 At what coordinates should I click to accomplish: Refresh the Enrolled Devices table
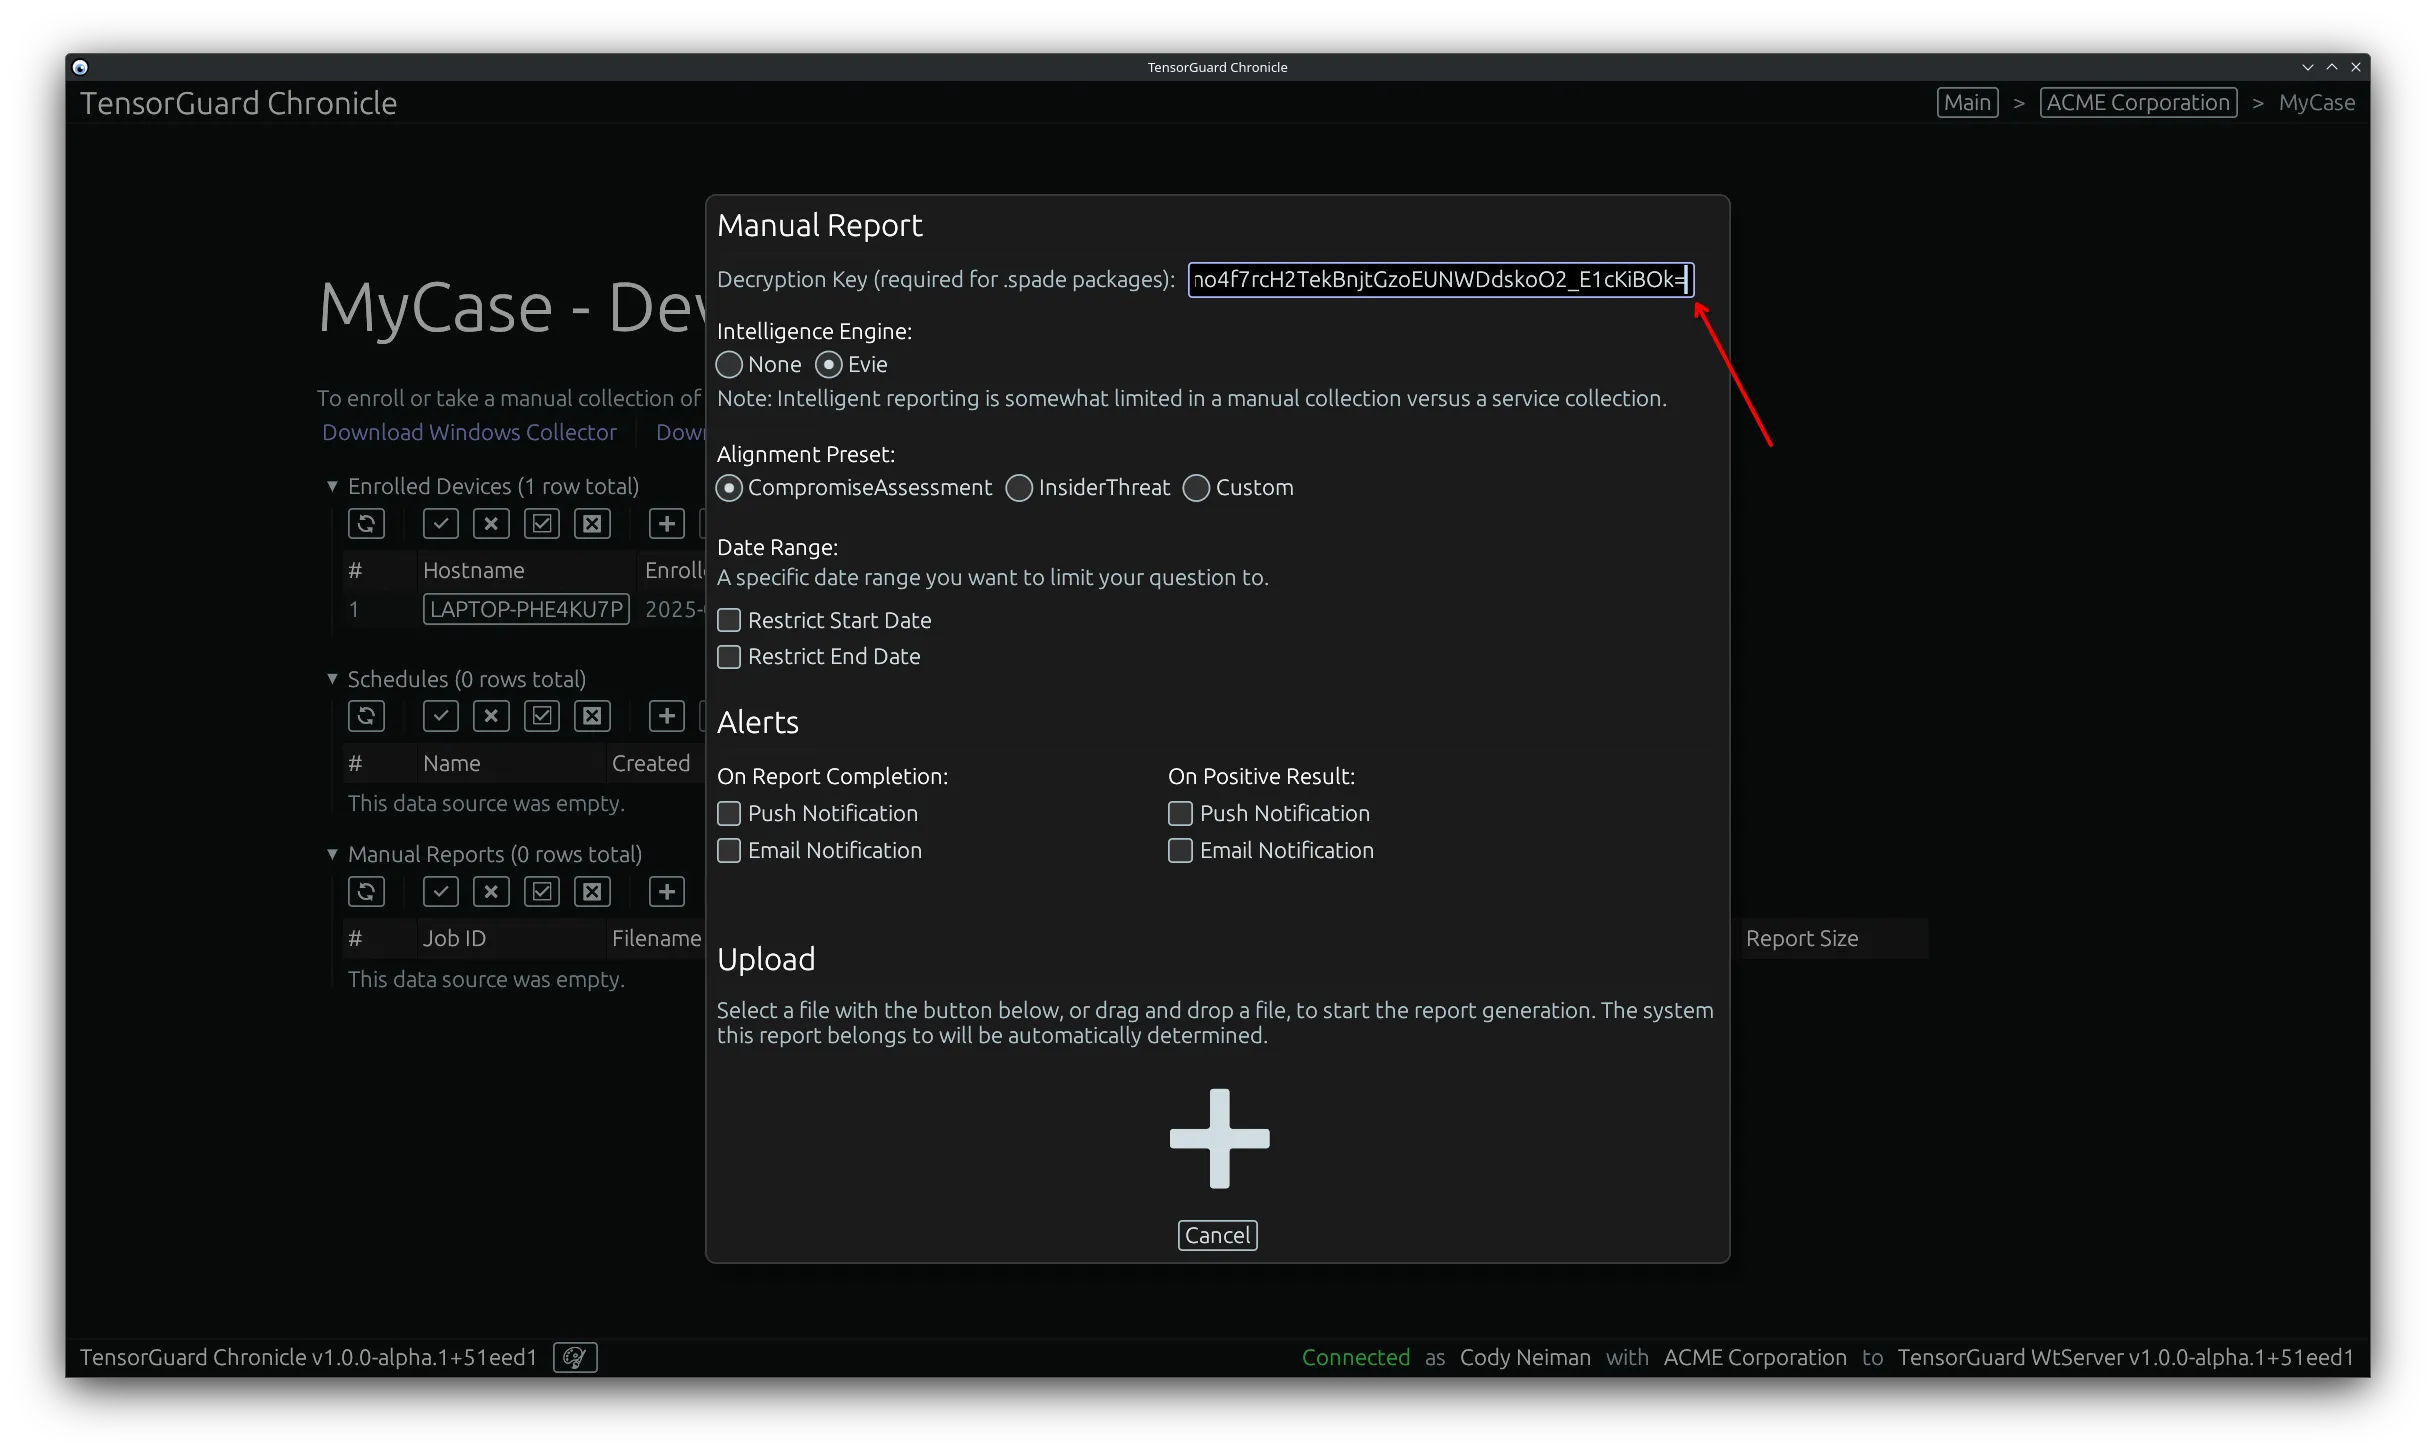[367, 523]
